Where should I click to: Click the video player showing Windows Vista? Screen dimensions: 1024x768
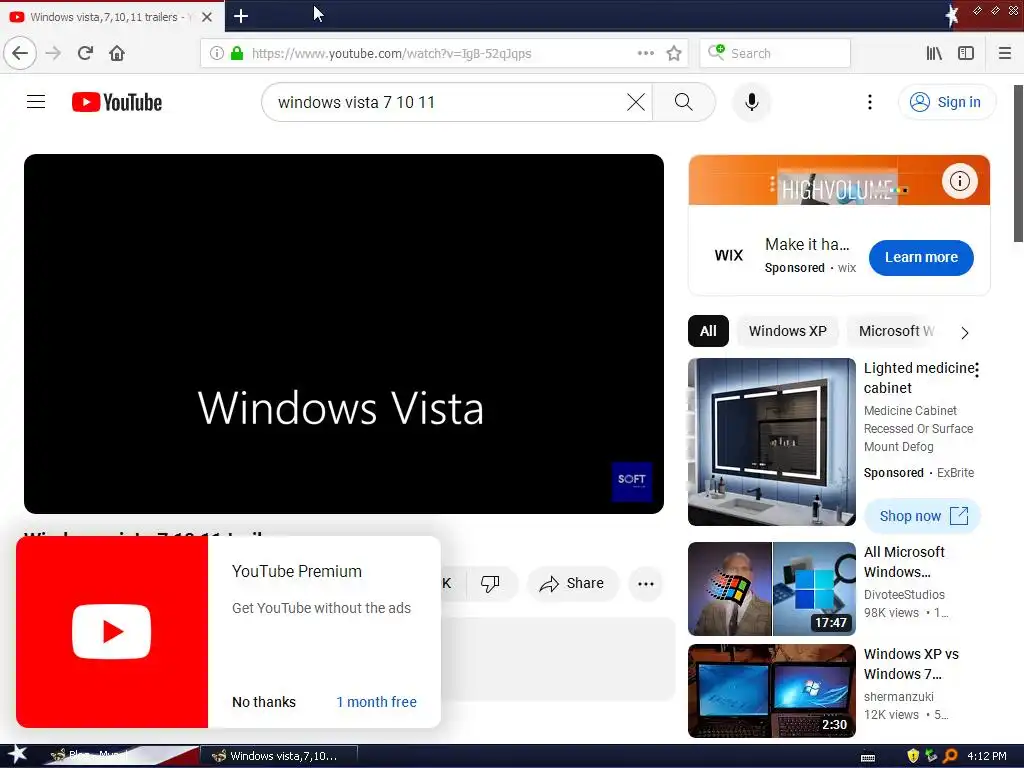point(344,334)
